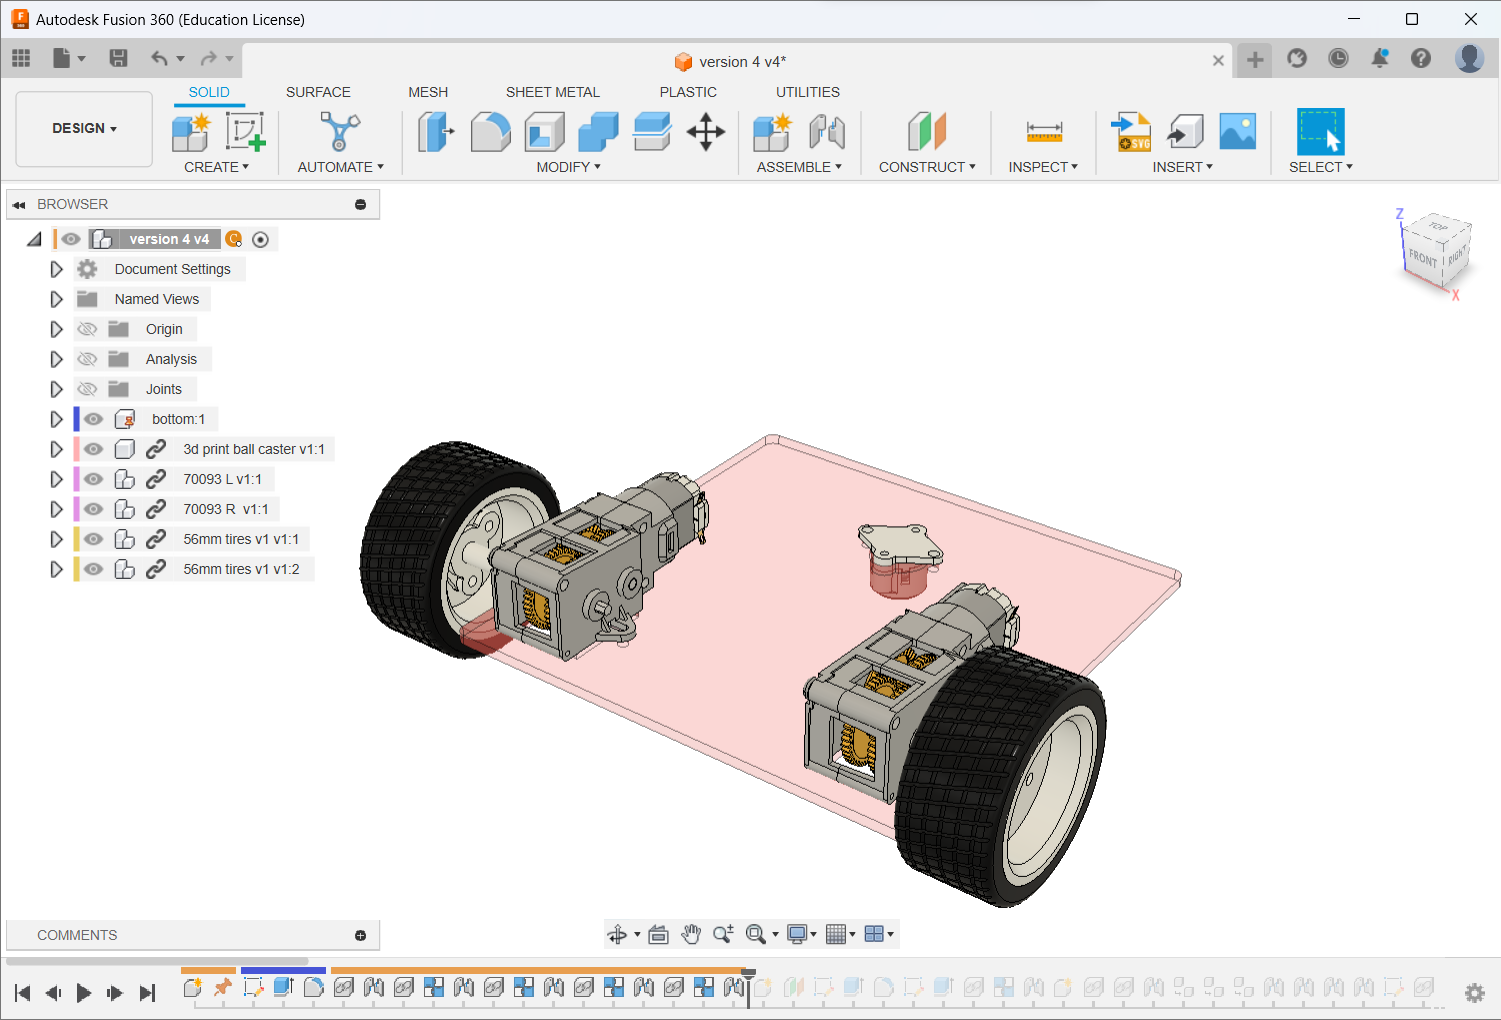Click the Save icon in top toolbar

click(118, 58)
